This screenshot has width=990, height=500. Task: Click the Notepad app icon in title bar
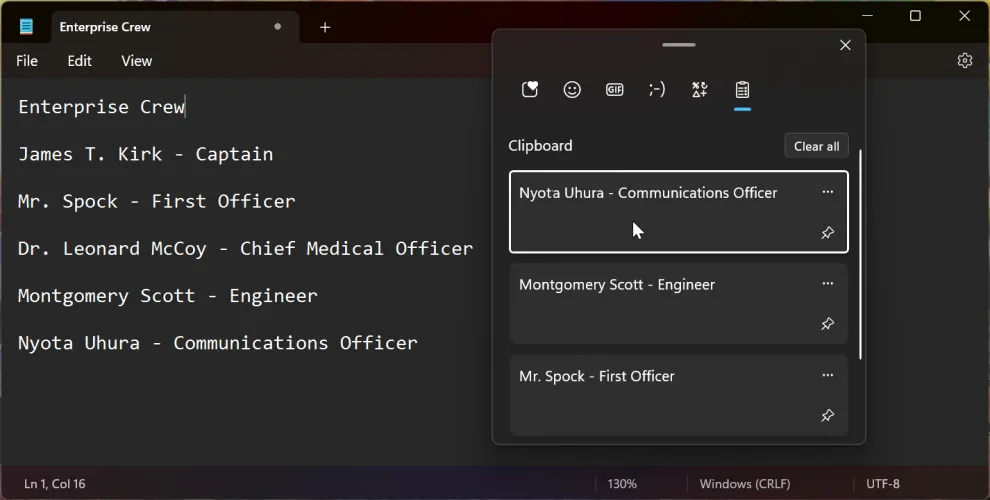click(x=26, y=27)
